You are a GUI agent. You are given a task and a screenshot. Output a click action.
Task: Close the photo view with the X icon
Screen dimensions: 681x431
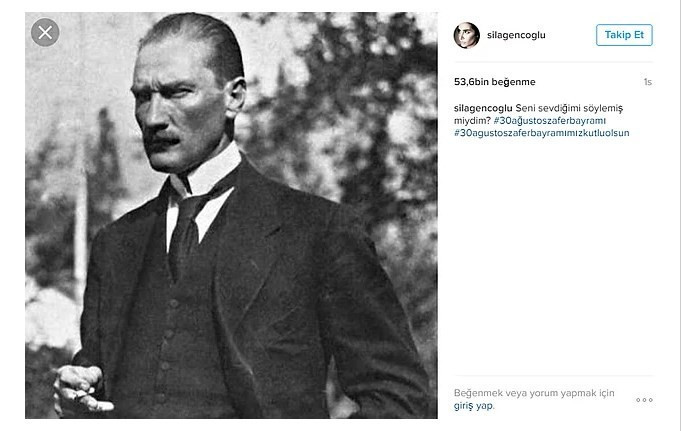[45, 33]
